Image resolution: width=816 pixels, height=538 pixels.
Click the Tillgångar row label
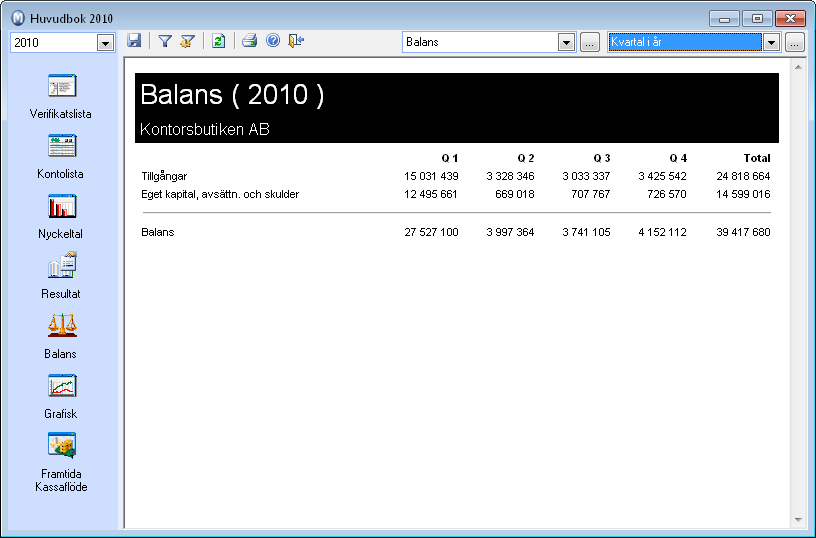pyautogui.click(x=164, y=176)
